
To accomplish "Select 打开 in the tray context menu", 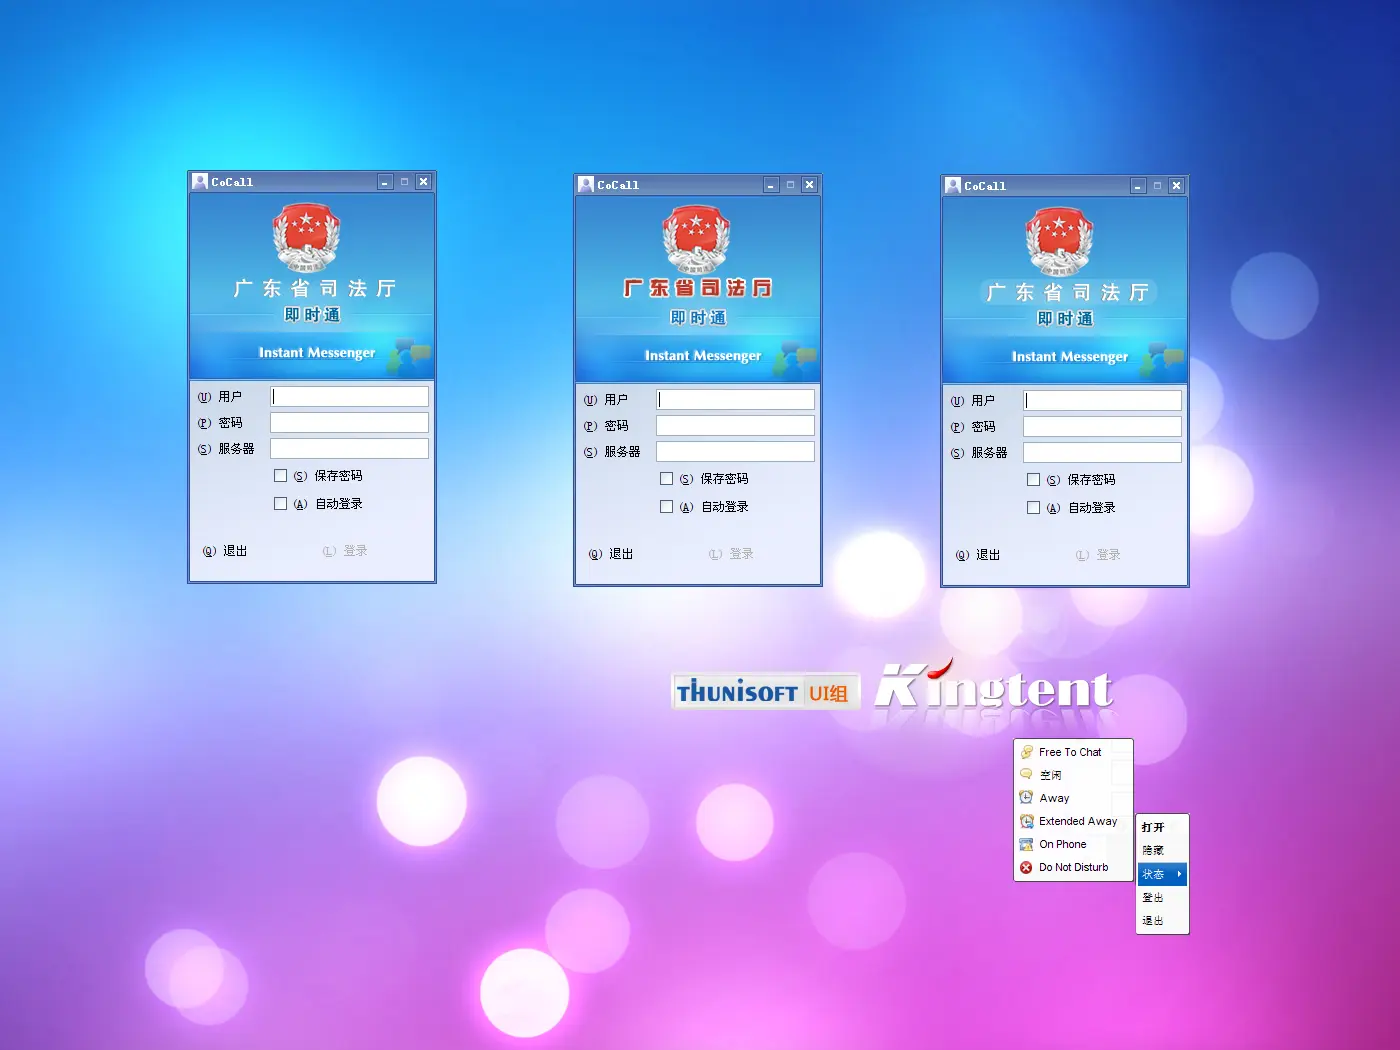I will coord(1154,827).
